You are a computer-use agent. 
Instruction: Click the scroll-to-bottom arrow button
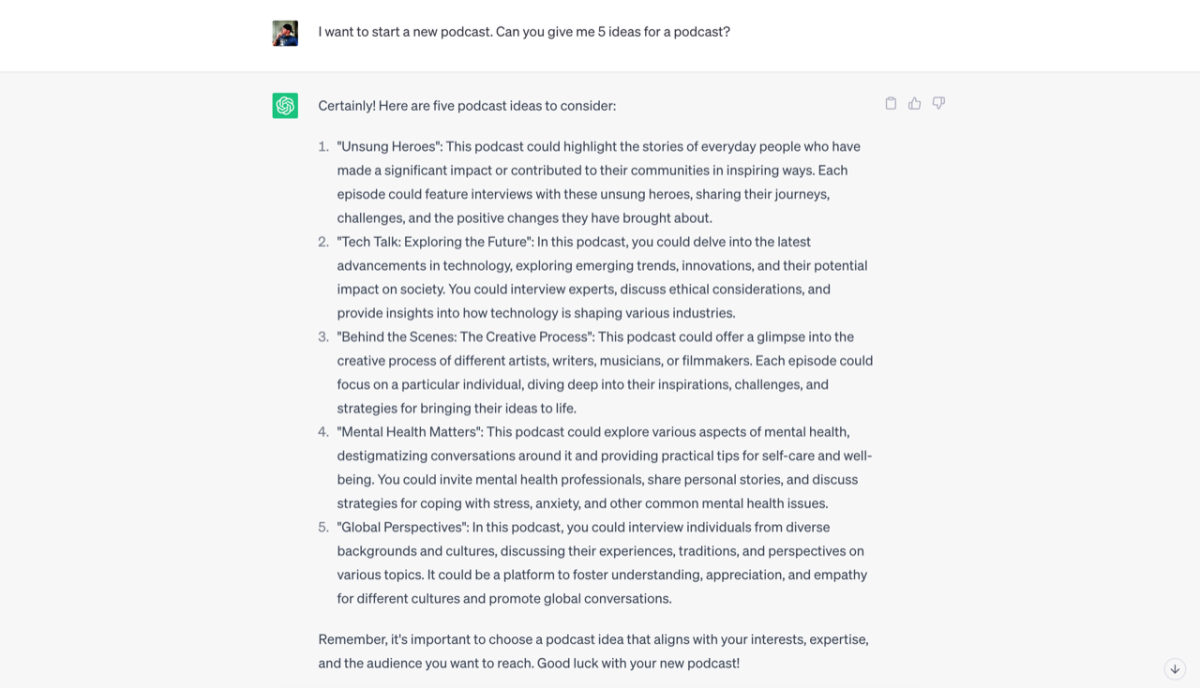[1175, 669]
